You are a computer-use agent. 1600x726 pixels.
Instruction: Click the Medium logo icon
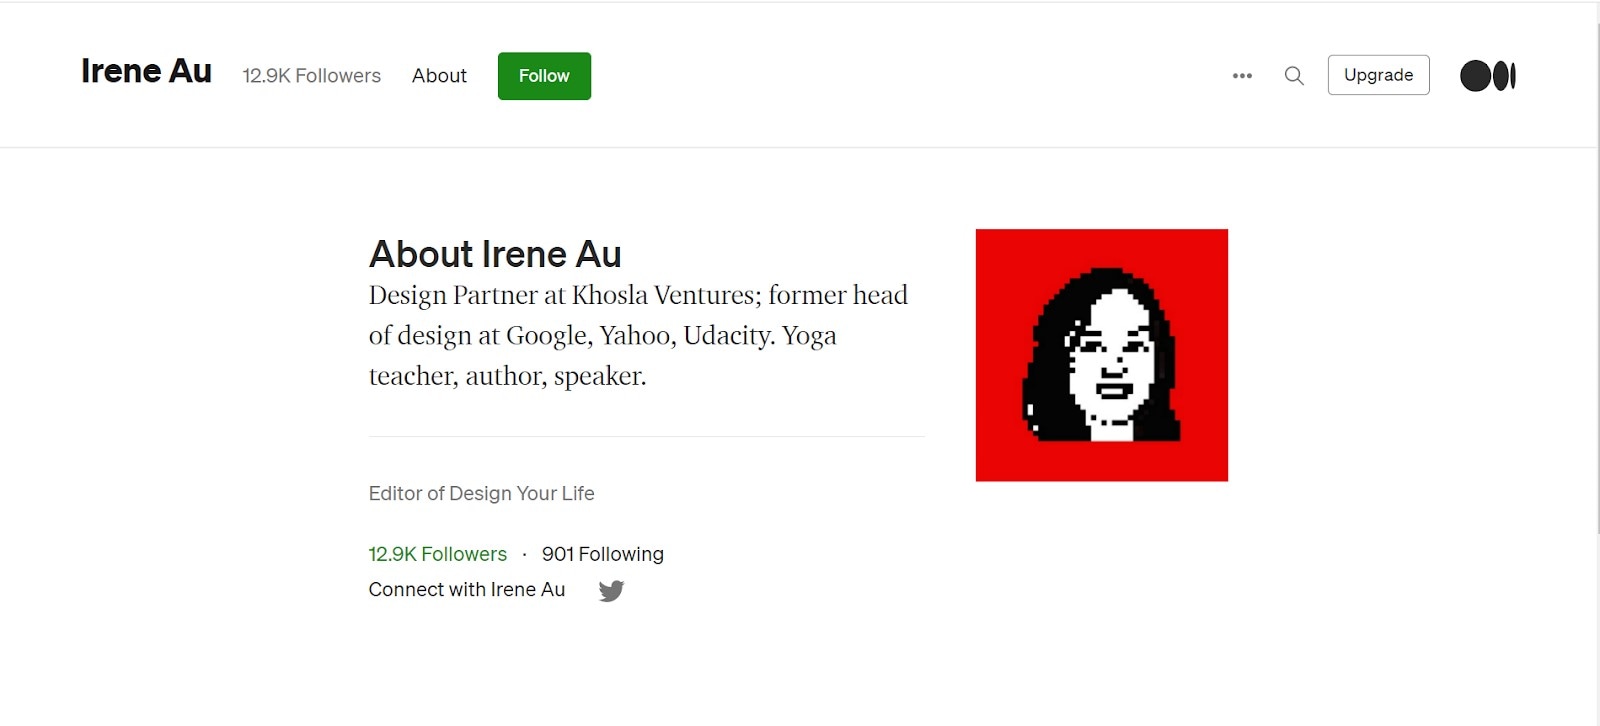1488,76
